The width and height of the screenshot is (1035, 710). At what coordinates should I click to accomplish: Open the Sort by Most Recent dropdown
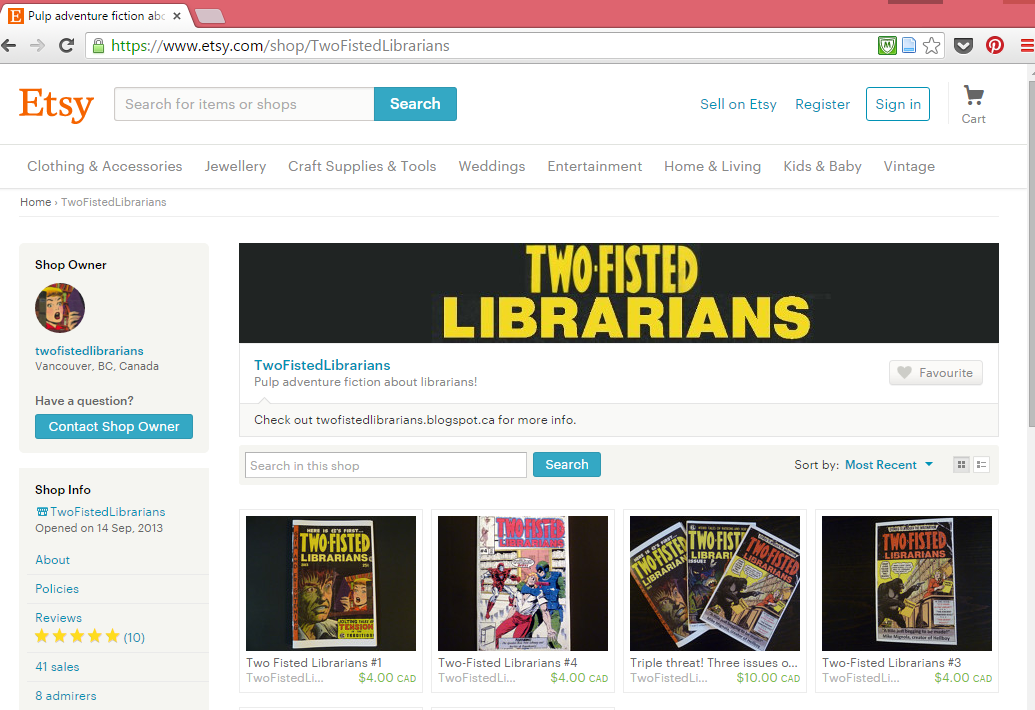click(x=889, y=465)
